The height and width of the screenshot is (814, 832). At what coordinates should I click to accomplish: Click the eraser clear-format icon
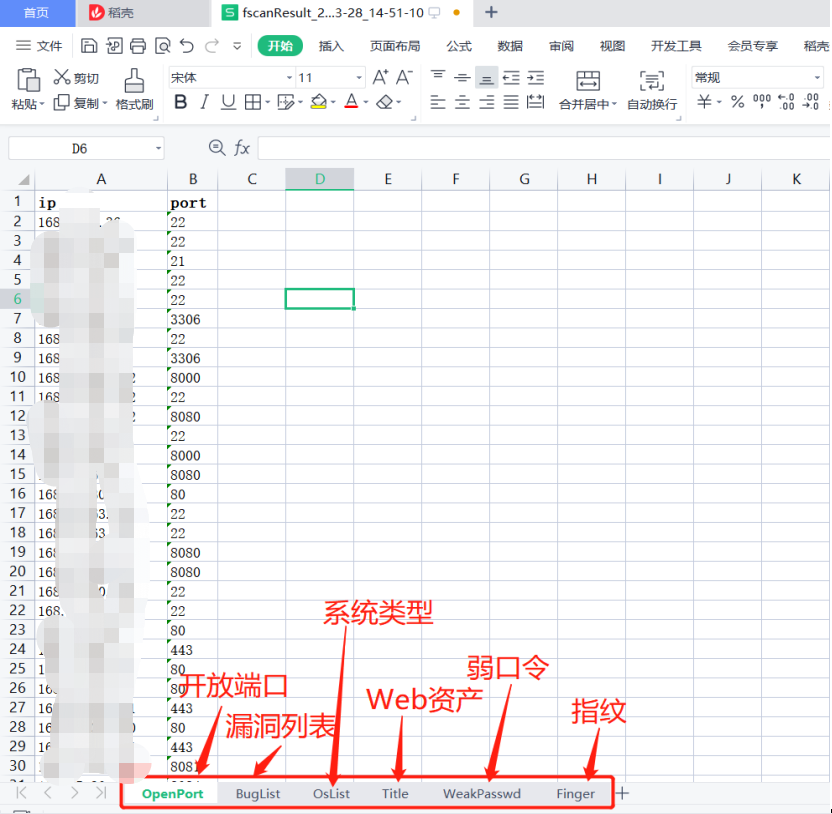click(384, 101)
